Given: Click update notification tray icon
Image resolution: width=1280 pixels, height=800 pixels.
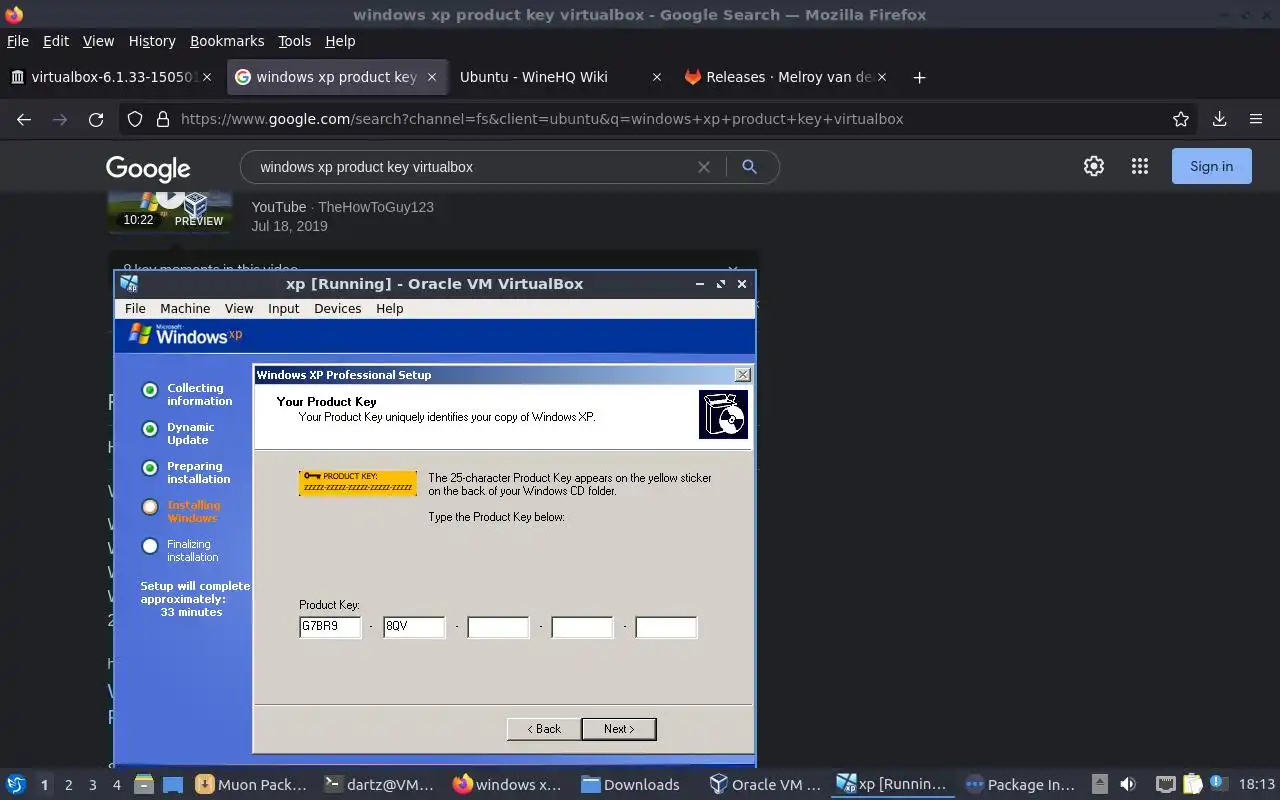Looking at the screenshot, I should [1217, 783].
